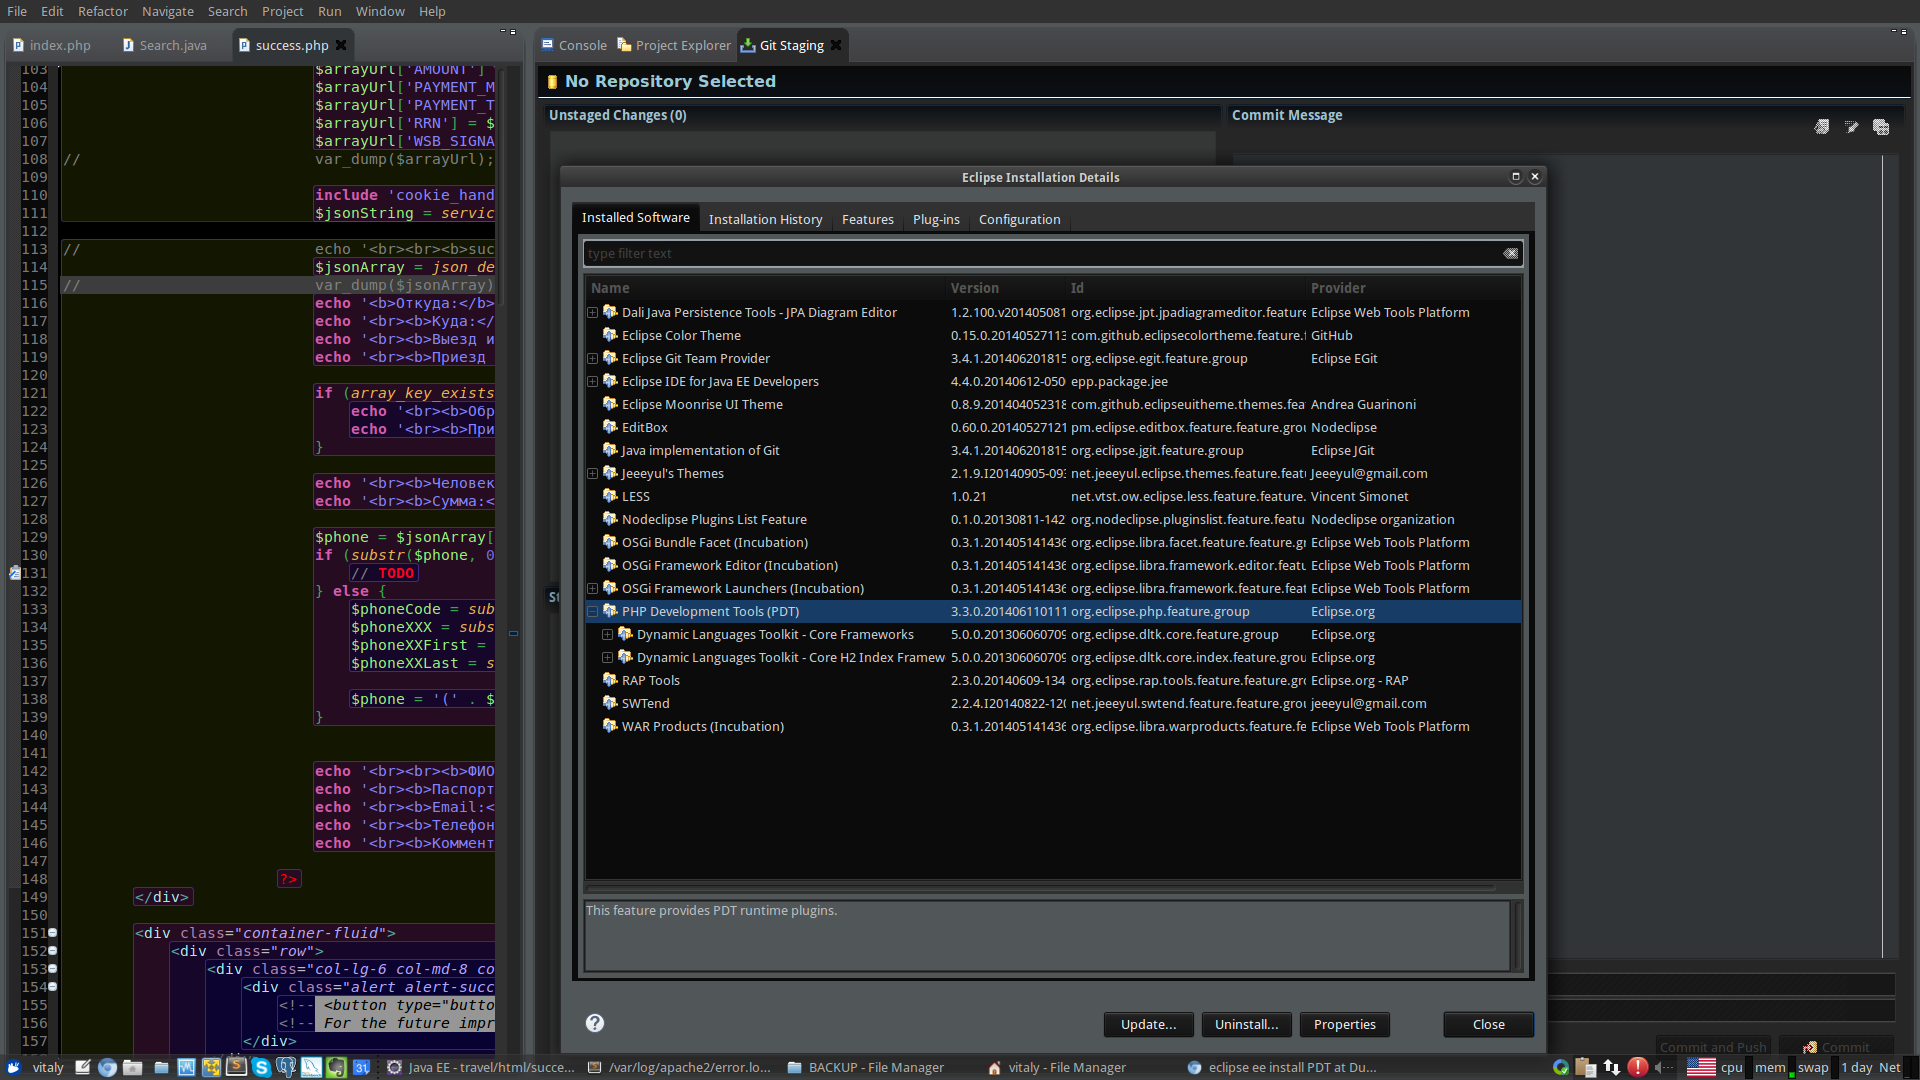The width and height of the screenshot is (1920, 1080).
Task: Click the update manager tray icon
Action: coord(1560,1067)
